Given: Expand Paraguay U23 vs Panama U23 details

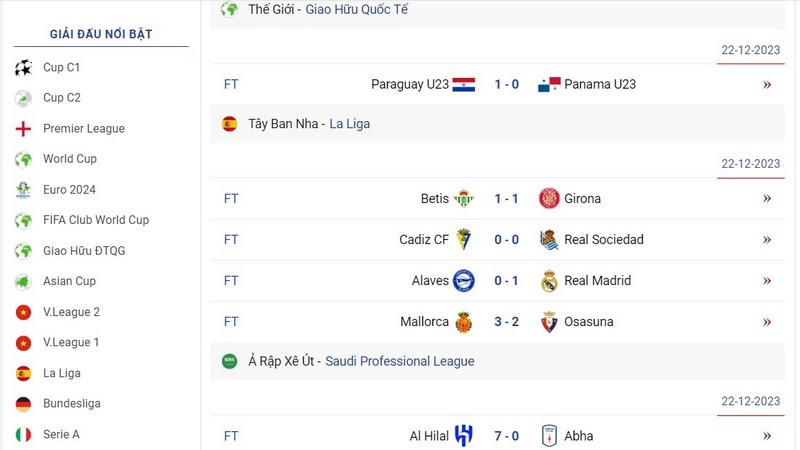Looking at the screenshot, I should click(x=767, y=85).
